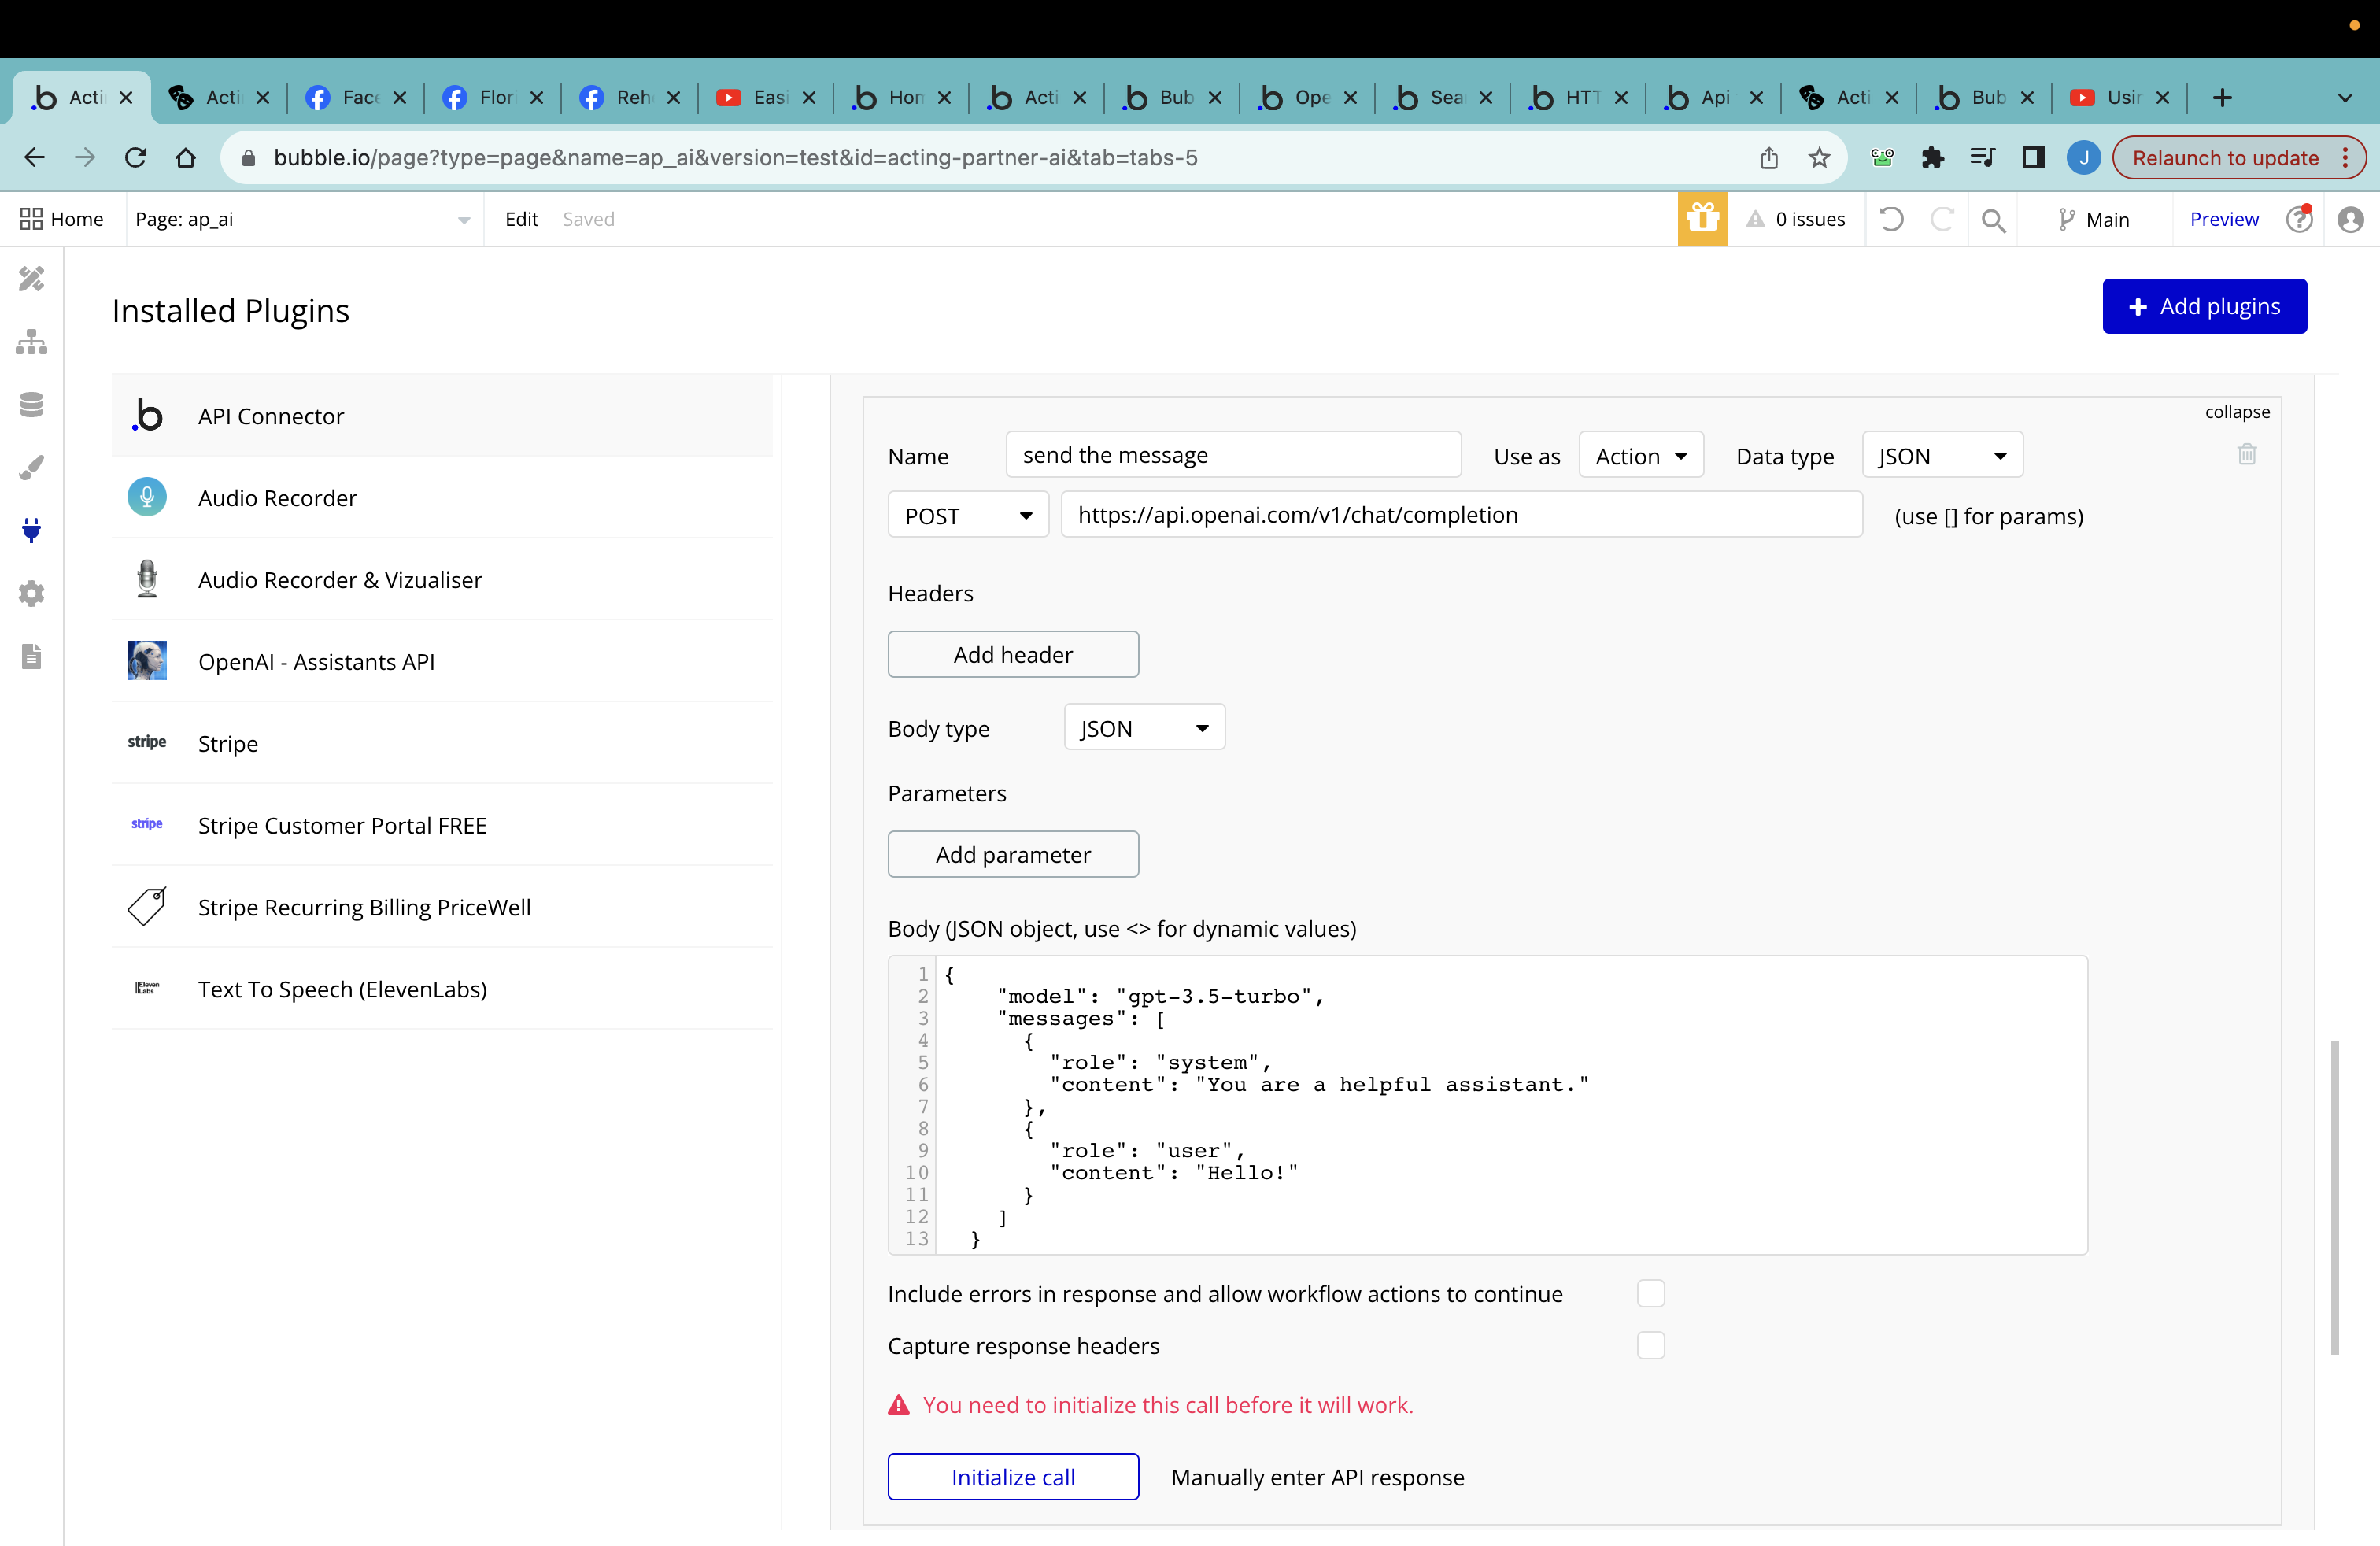This screenshot has height=1546, width=2380.
Task: Open the POST method dropdown
Action: pyautogui.click(x=967, y=515)
